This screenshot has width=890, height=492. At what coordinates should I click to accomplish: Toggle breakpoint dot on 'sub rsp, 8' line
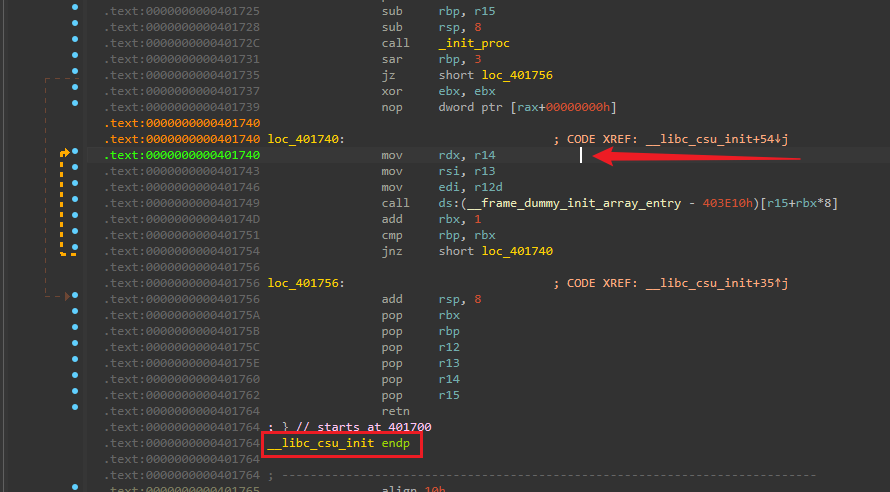75,23
